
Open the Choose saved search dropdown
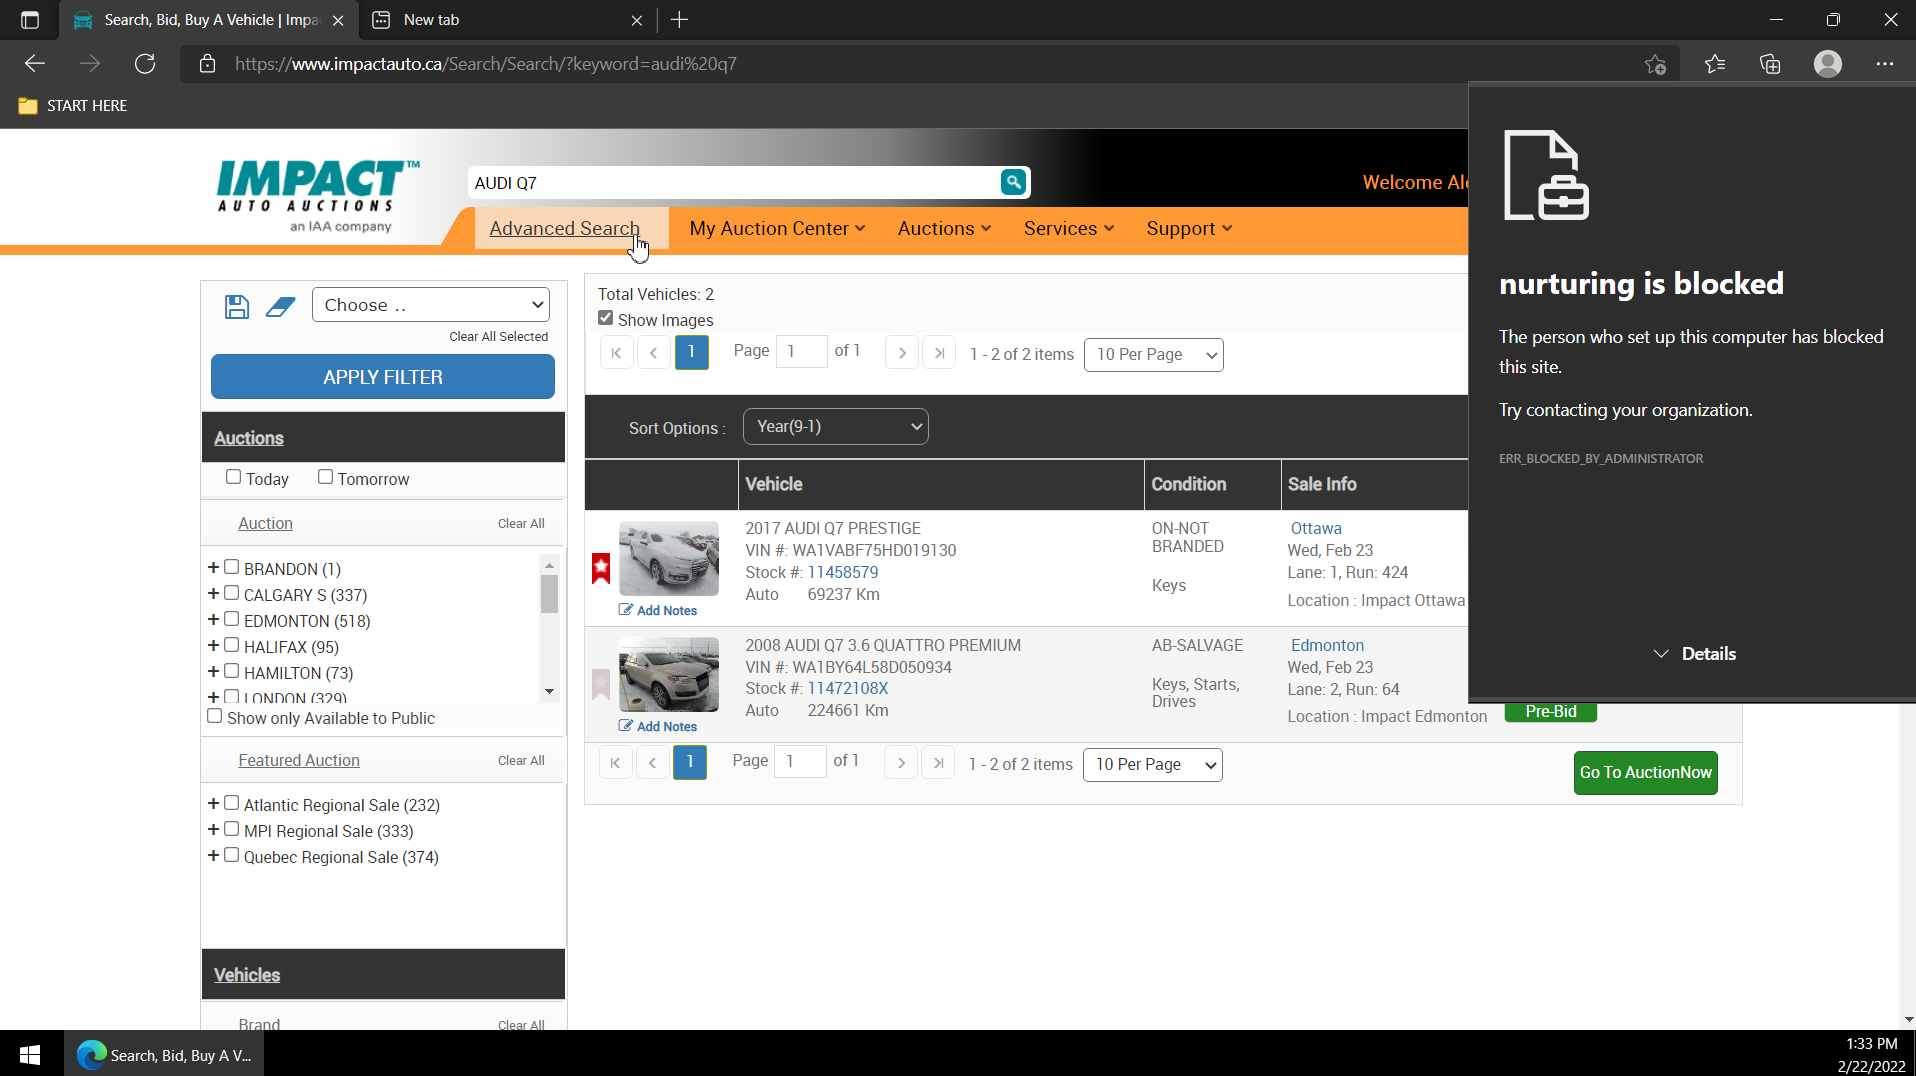pos(431,305)
